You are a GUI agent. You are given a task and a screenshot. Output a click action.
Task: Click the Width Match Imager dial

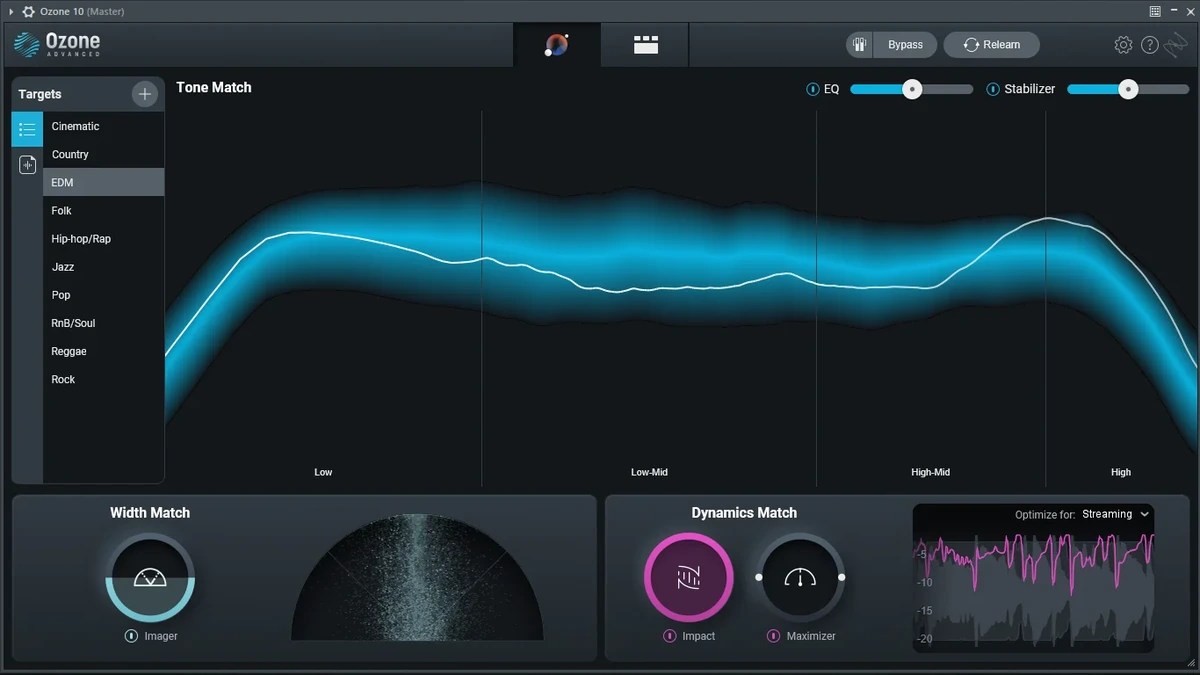click(150, 578)
